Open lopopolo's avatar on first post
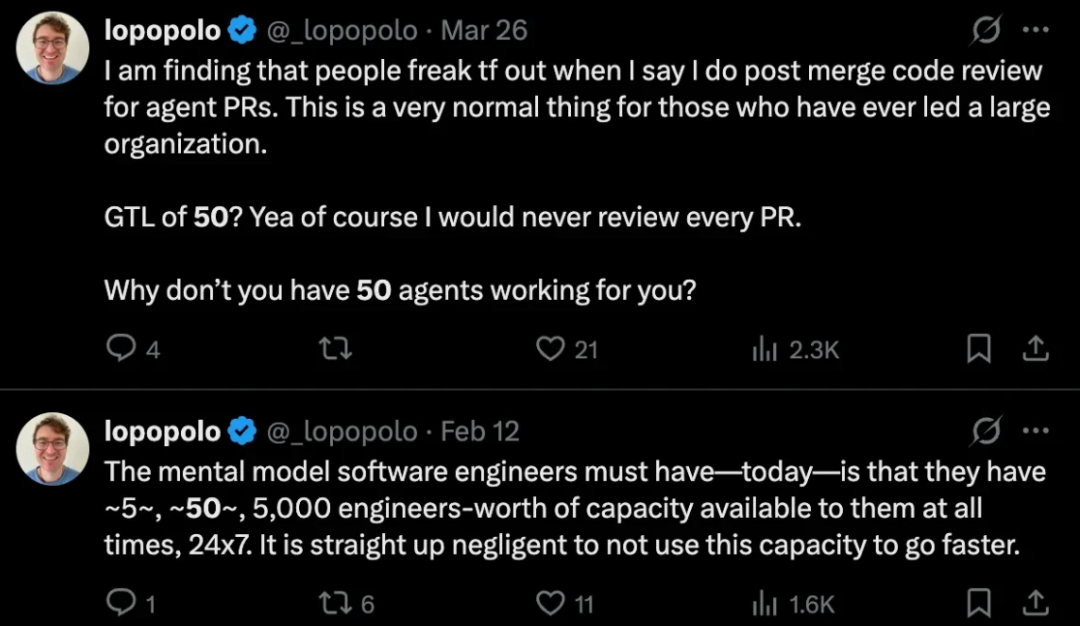The width and height of the screenshot is (1080, 626). [x=53, y=48]
